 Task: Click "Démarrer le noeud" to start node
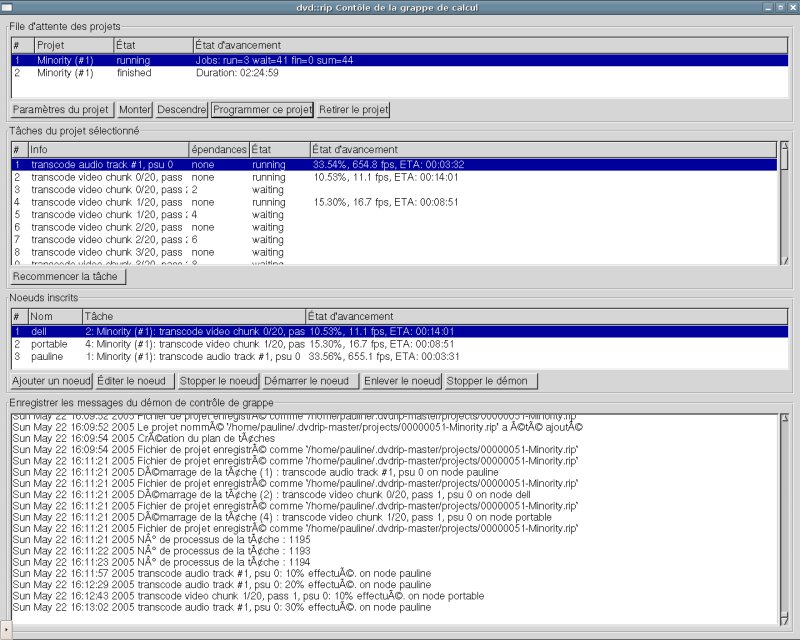tap(312, 381)
